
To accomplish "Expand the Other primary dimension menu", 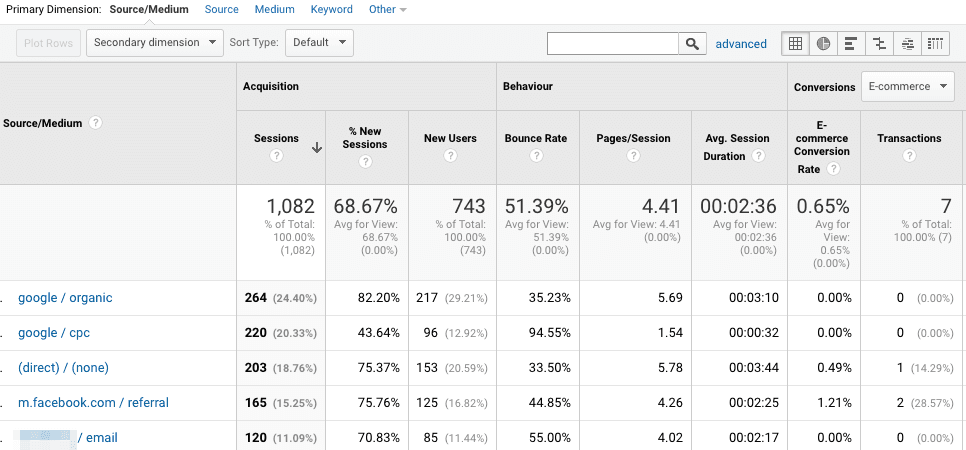I will click(388, 9).
